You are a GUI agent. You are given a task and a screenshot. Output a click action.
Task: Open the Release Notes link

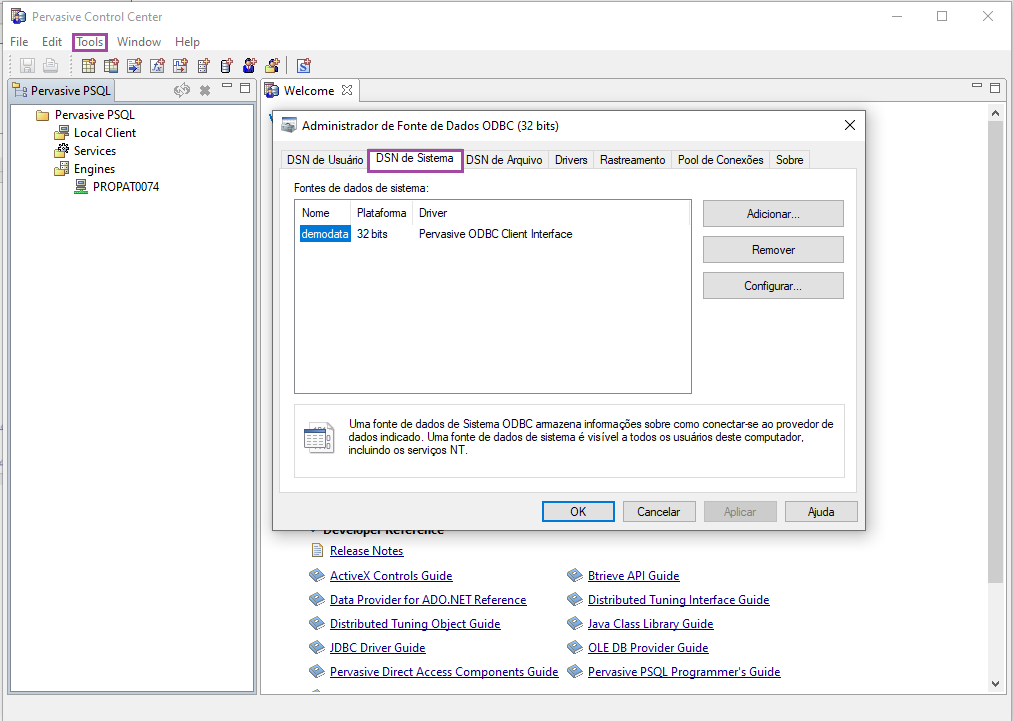366,551
